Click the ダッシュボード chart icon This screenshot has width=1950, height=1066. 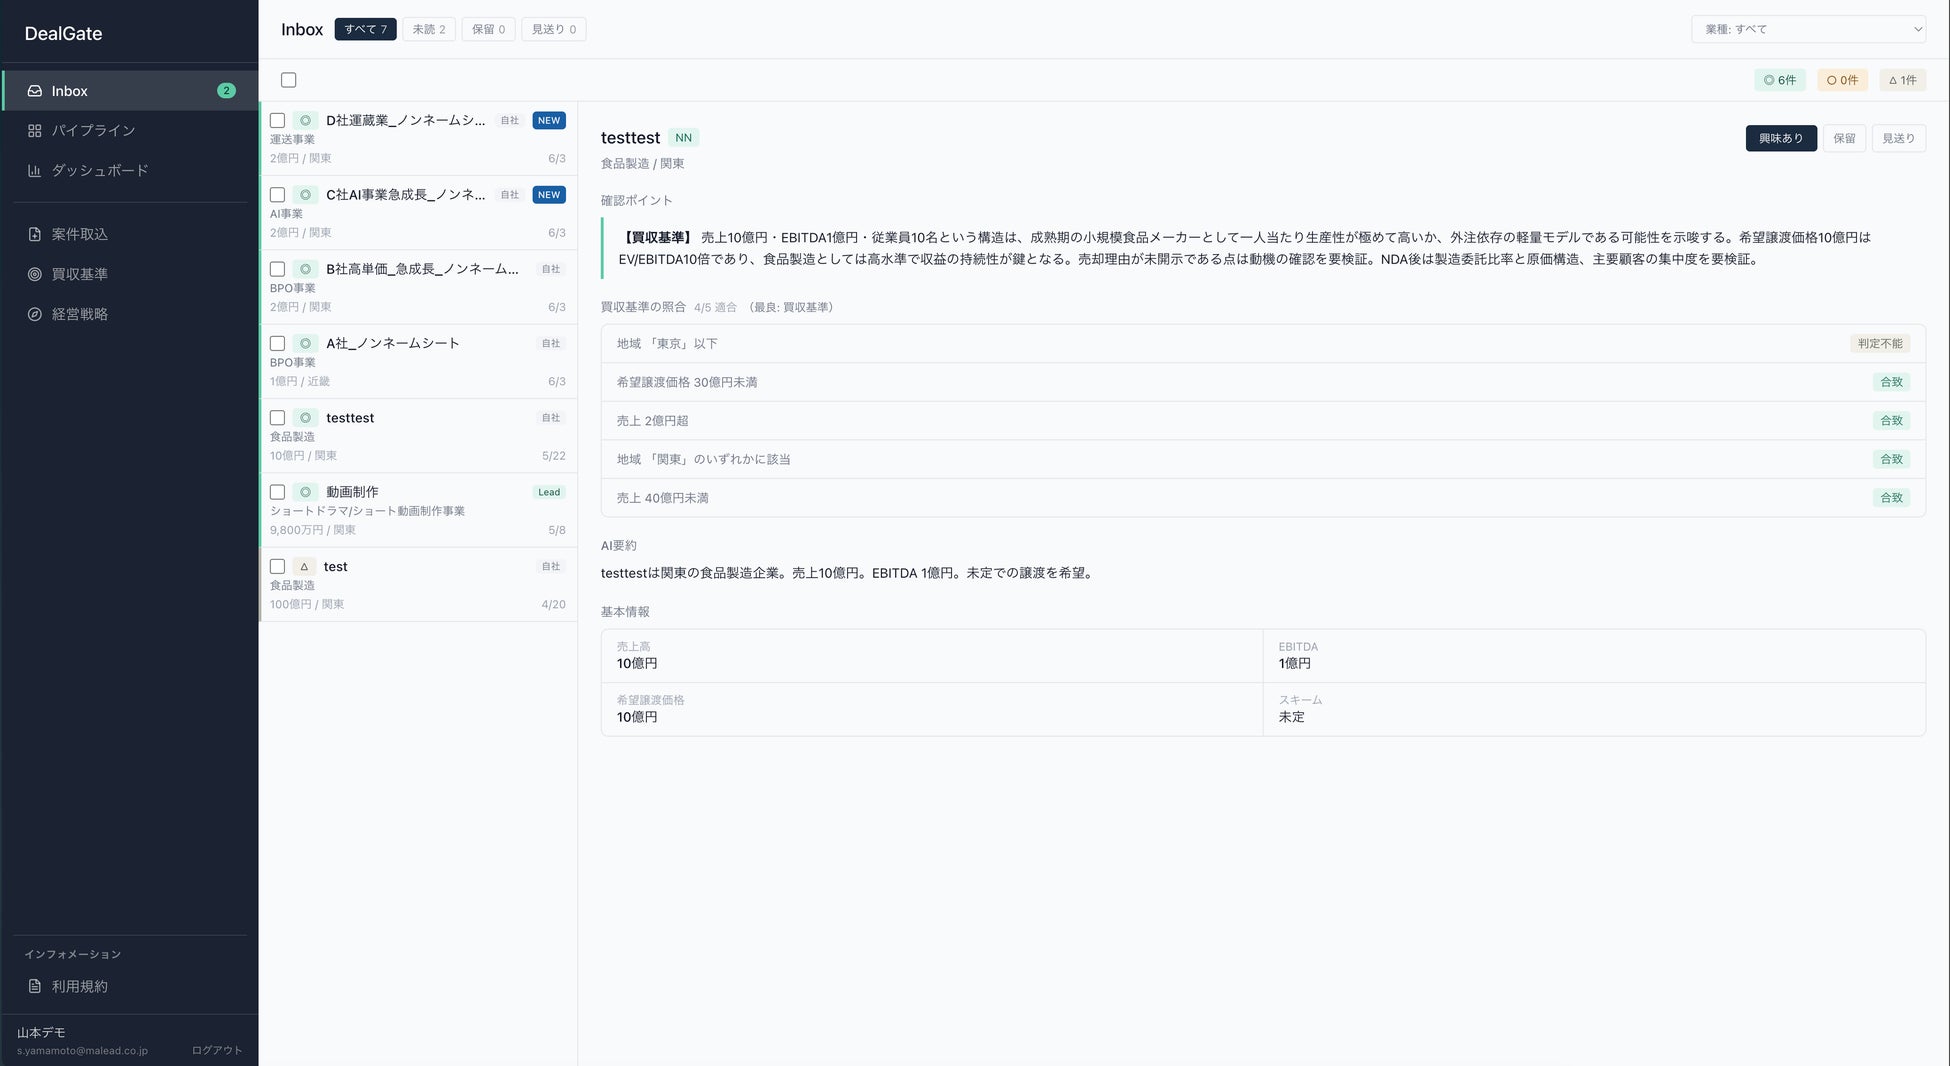pos(34,171)
